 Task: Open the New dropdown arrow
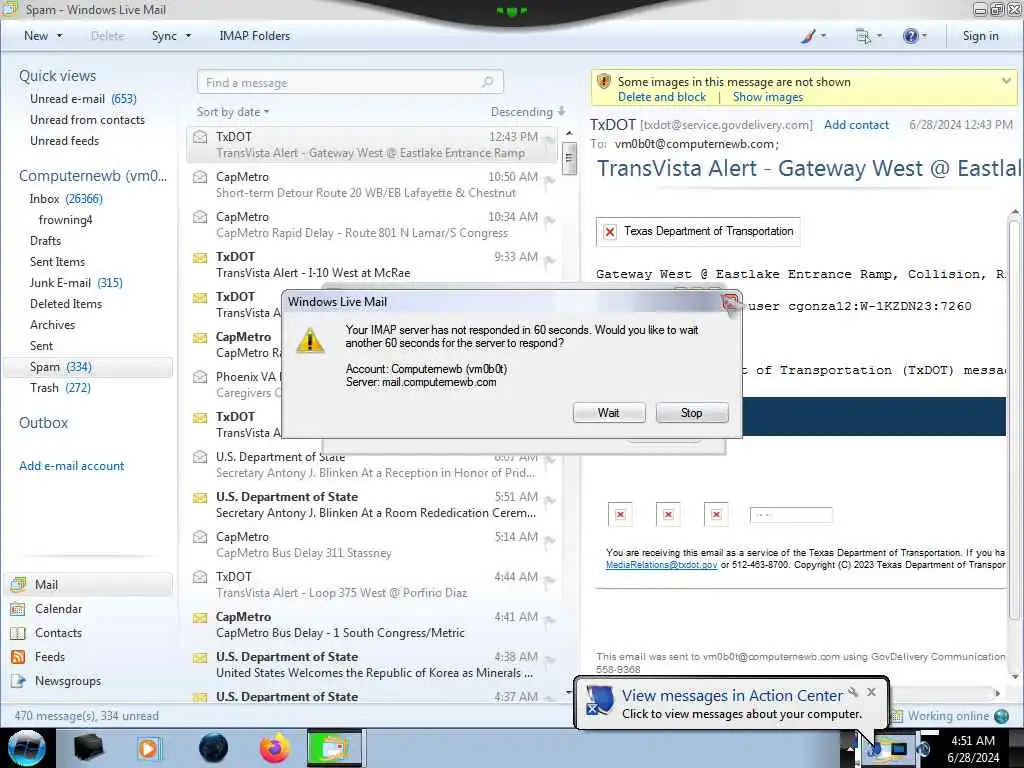tap(59, 36)
